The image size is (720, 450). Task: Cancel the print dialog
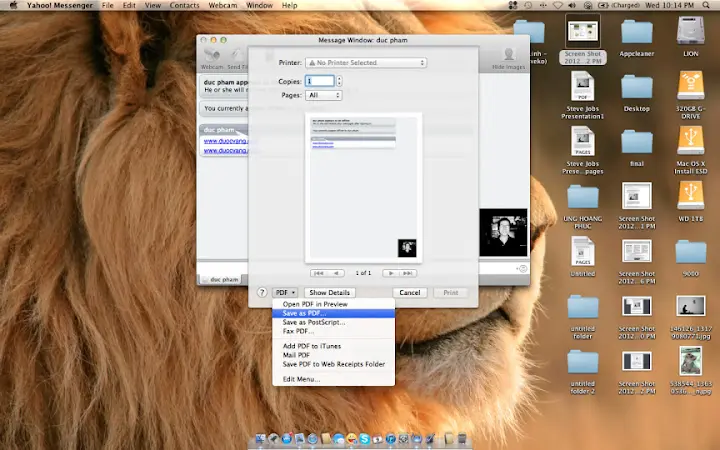click(x=408, y=292)
